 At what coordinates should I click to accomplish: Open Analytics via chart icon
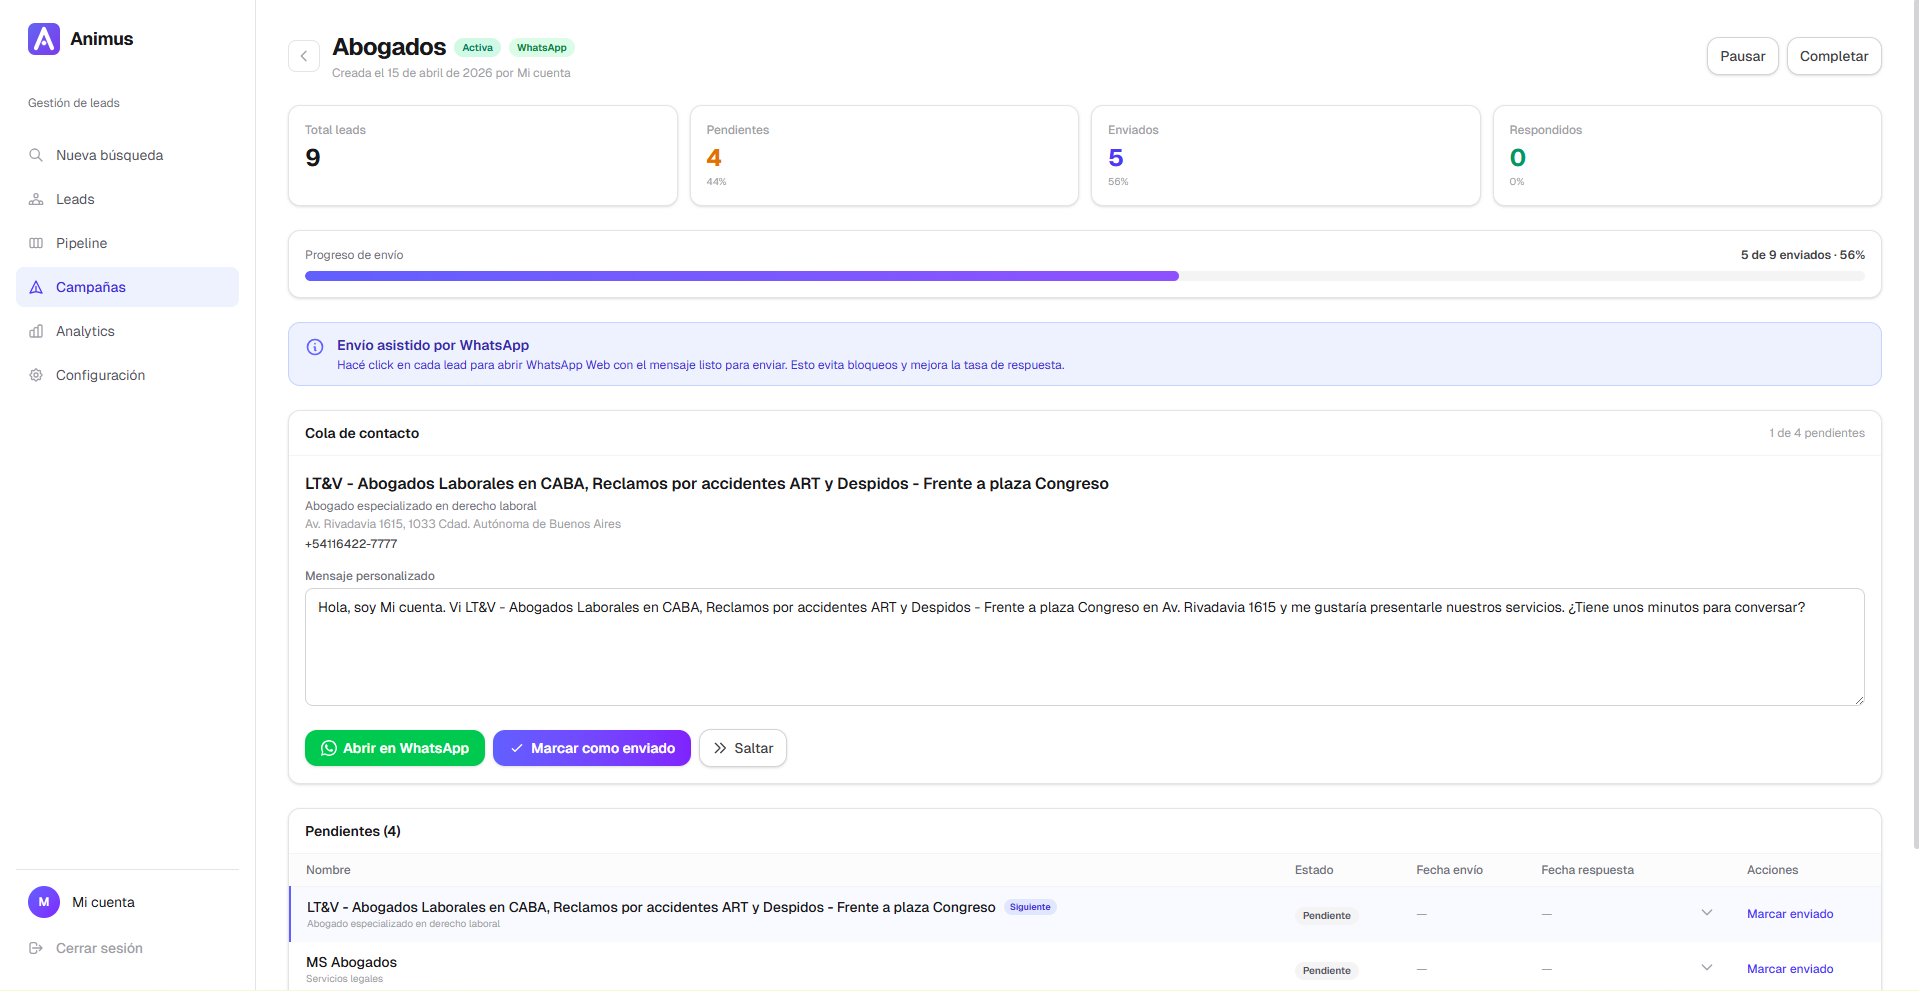36,331
